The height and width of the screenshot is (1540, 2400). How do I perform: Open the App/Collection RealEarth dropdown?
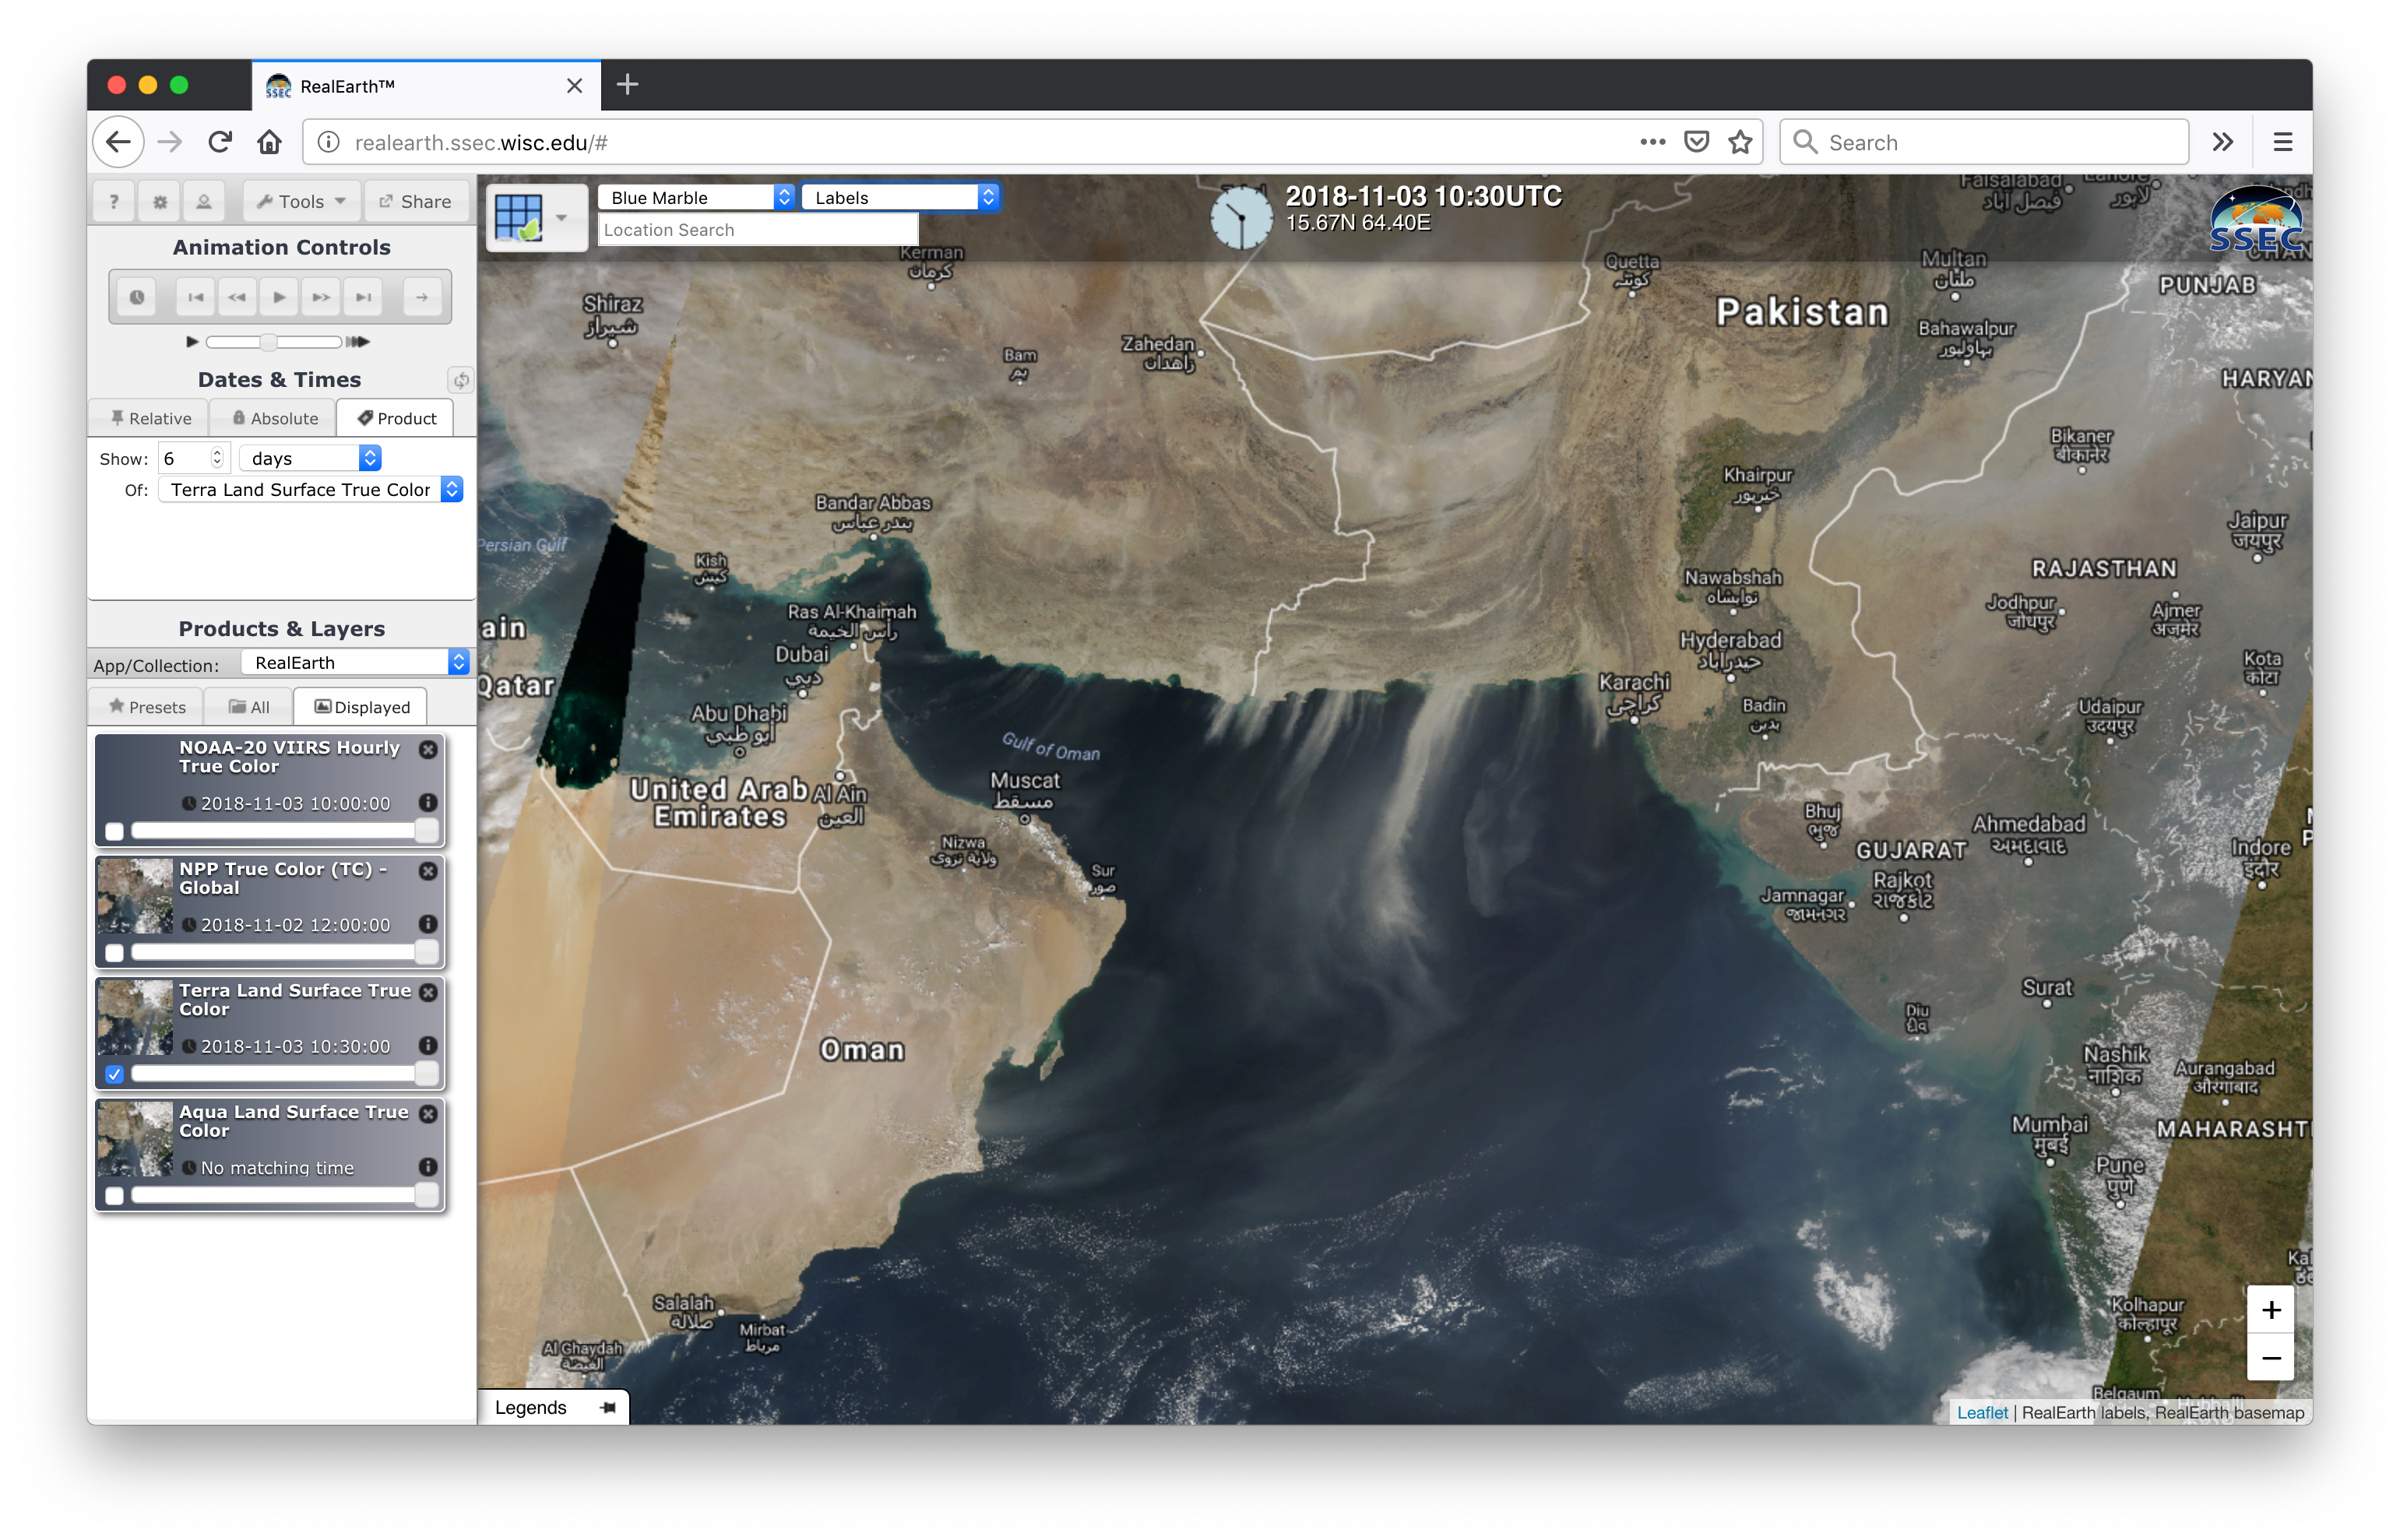[356, 663]
